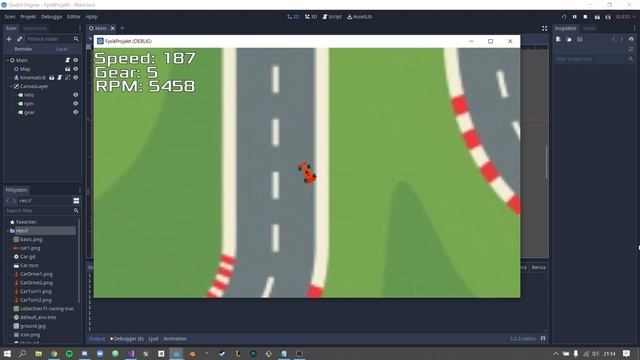The height and width of the screenshot is (360, 640).
Task: Switch scene tree to Remote
Action: pyautogui.click(x=23, y=49)
